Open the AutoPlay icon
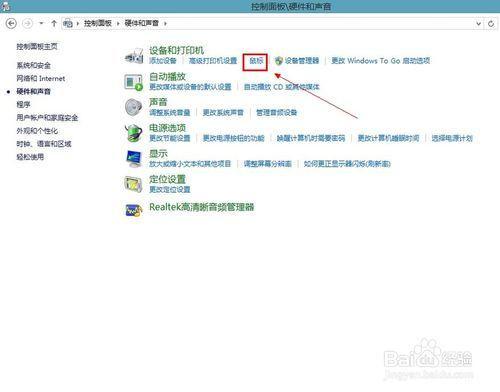This screenshot has height=392, width=500. click(x=134, y=82)
